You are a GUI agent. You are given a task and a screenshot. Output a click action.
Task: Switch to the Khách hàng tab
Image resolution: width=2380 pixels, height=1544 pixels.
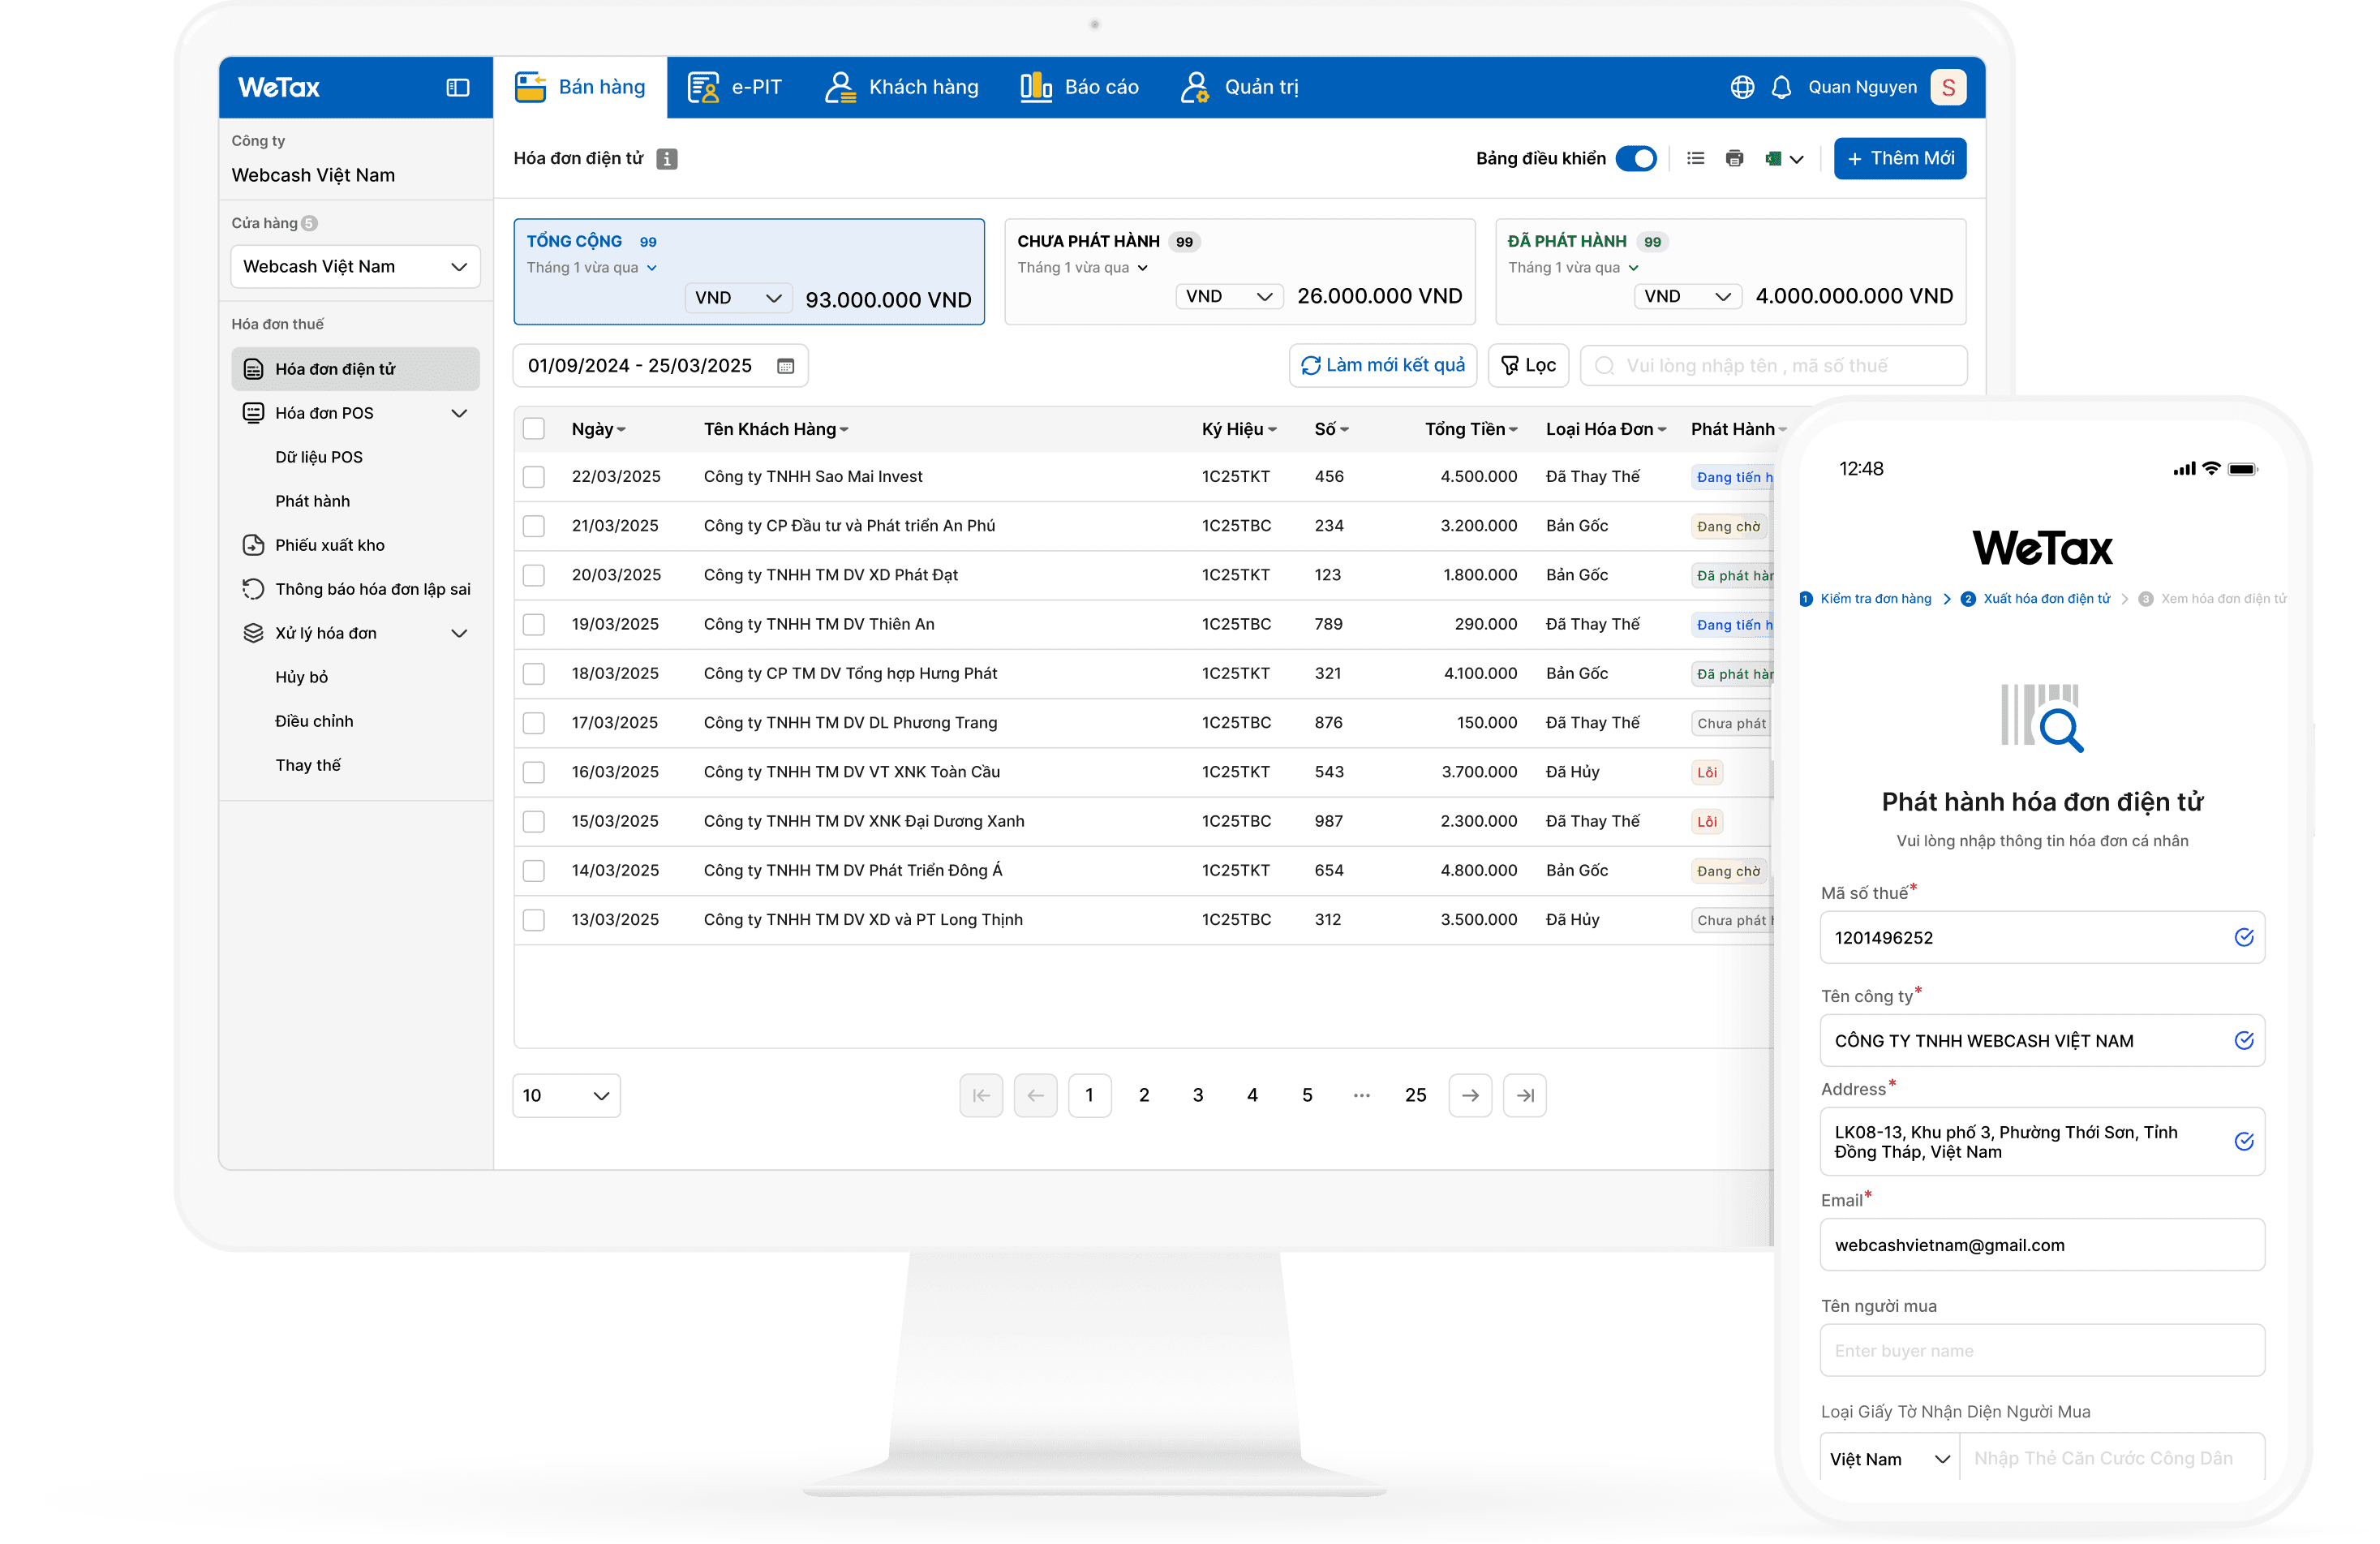902,88
